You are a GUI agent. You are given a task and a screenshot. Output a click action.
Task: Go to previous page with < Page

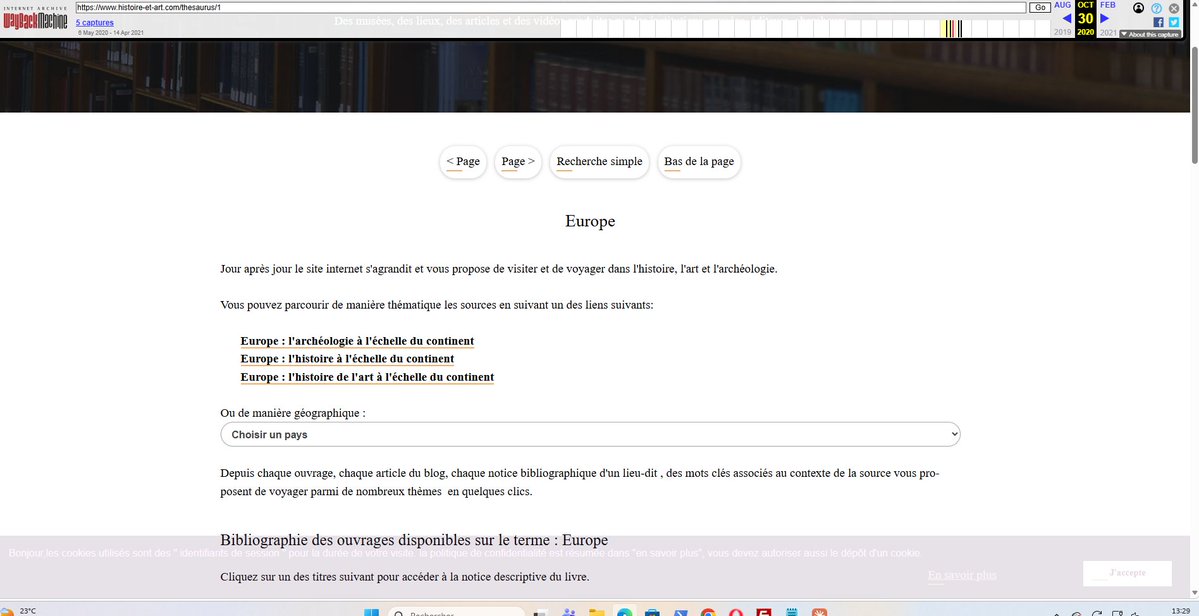pos(463,162)
